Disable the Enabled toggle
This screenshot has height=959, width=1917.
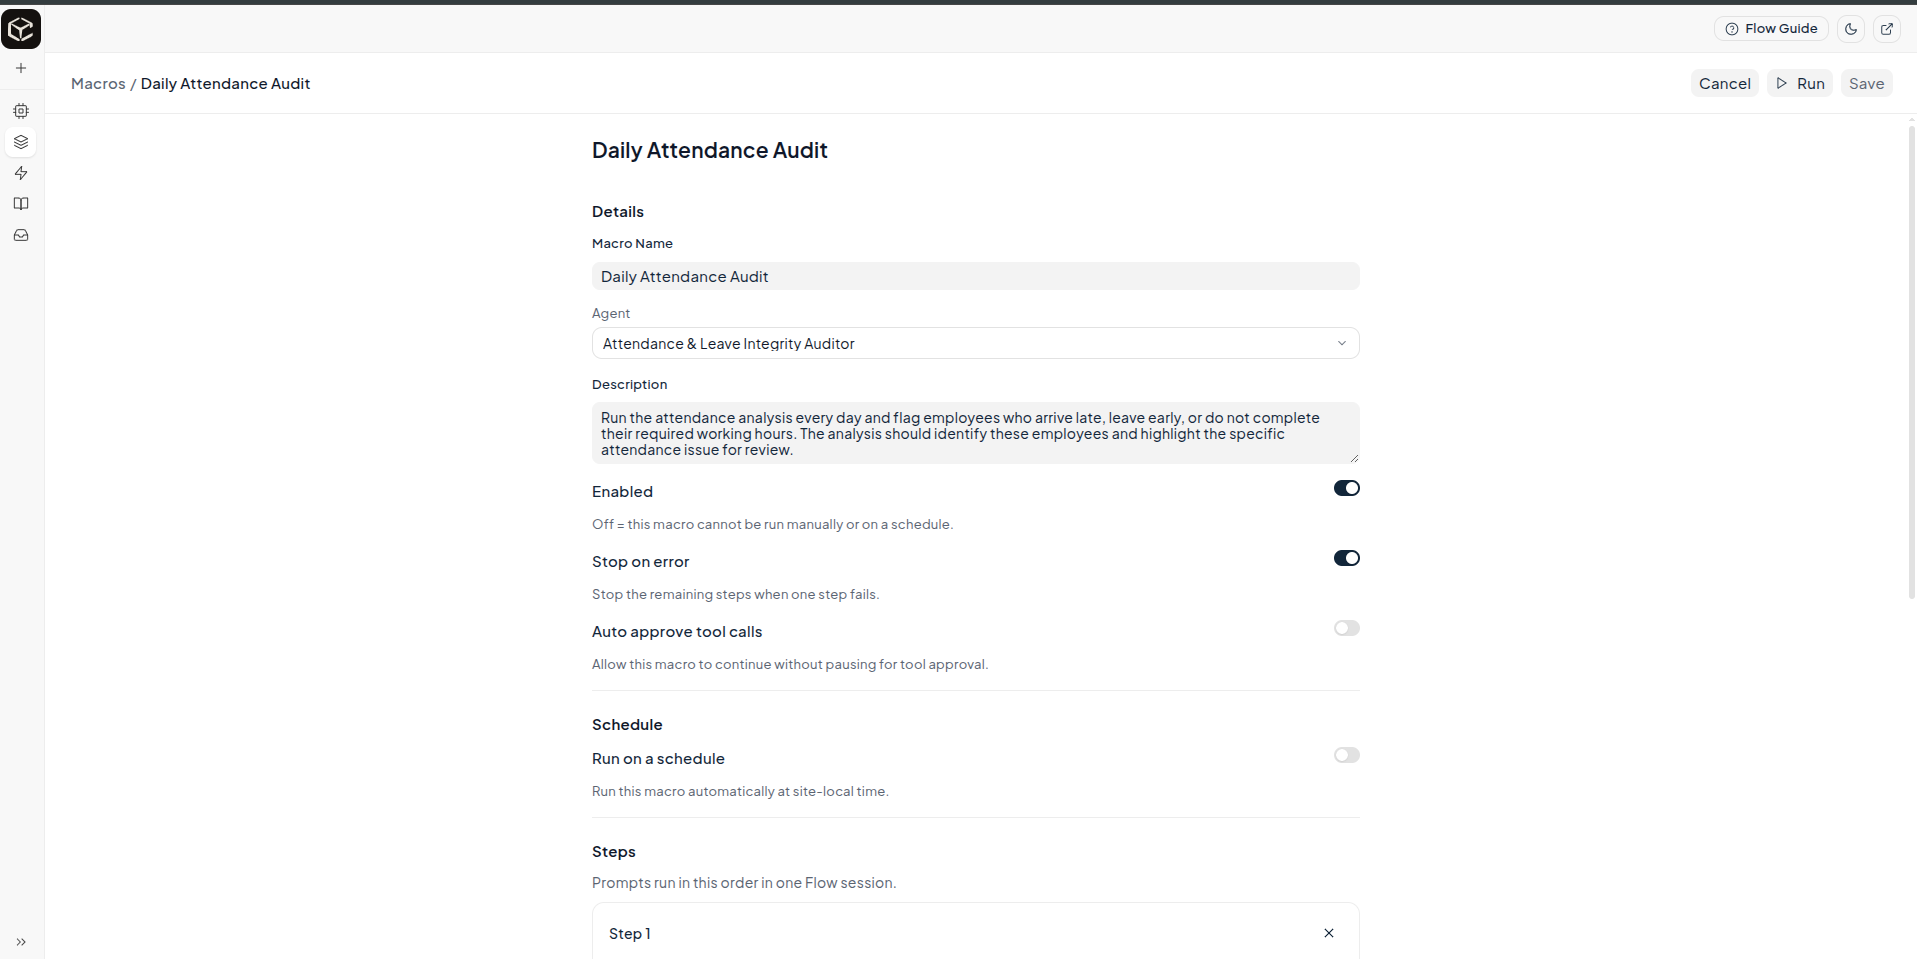tap(1347, 488)
